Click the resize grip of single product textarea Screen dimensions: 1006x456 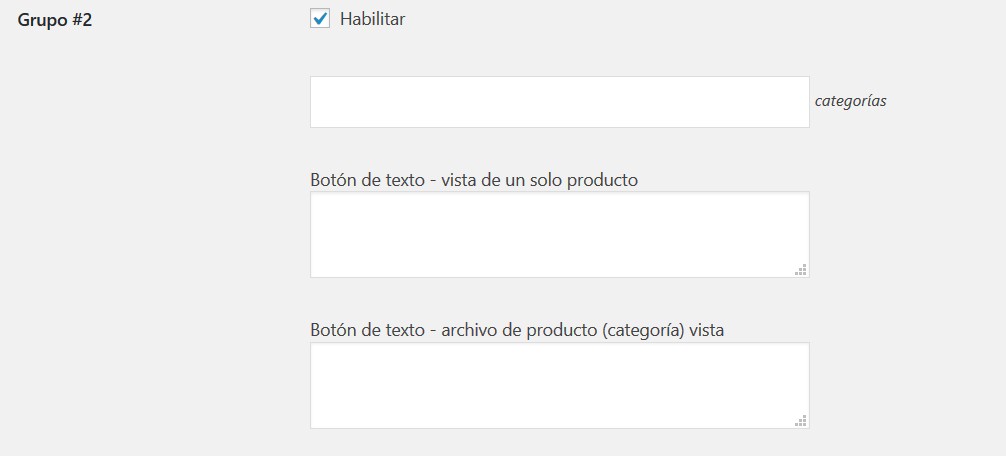point(801,269)
